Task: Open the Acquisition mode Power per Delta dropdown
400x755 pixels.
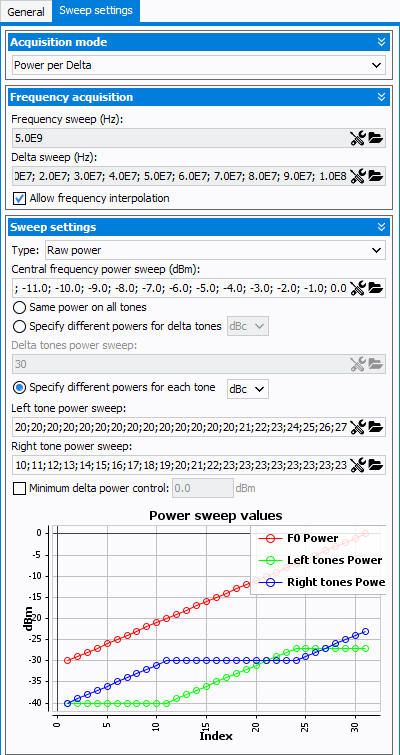Action: coord(198,65)
